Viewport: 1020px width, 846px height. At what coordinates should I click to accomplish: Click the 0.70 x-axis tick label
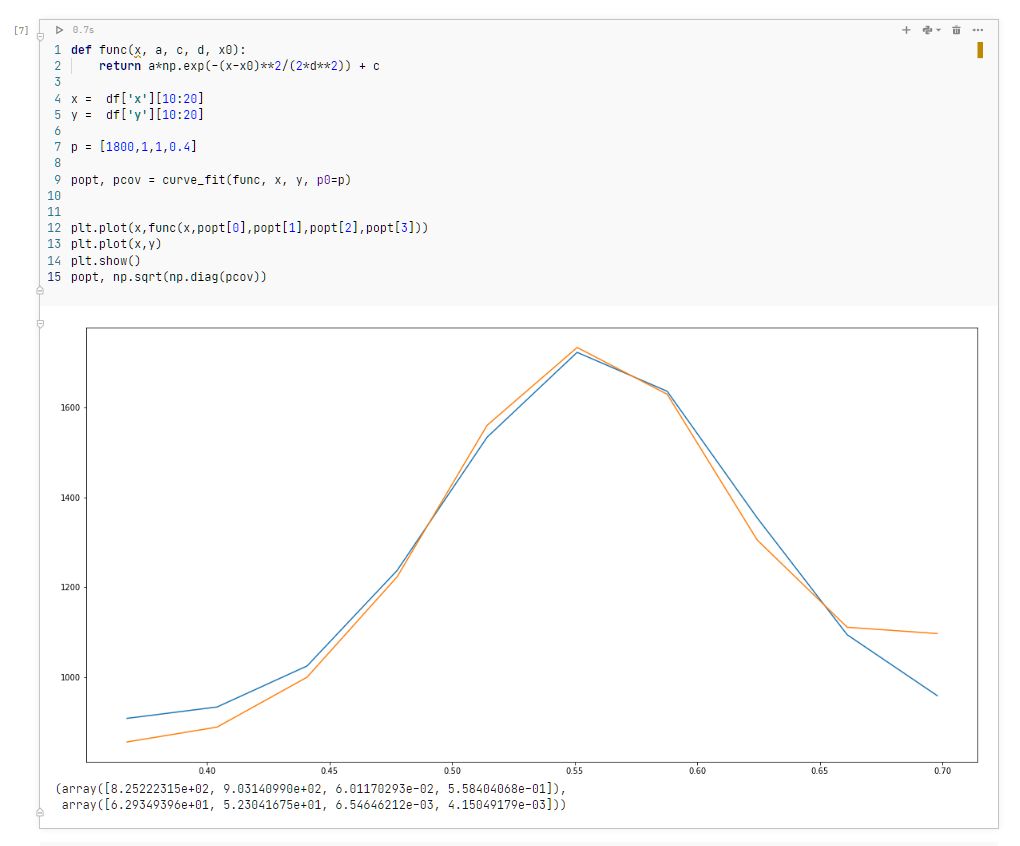[x=942, y=771]
